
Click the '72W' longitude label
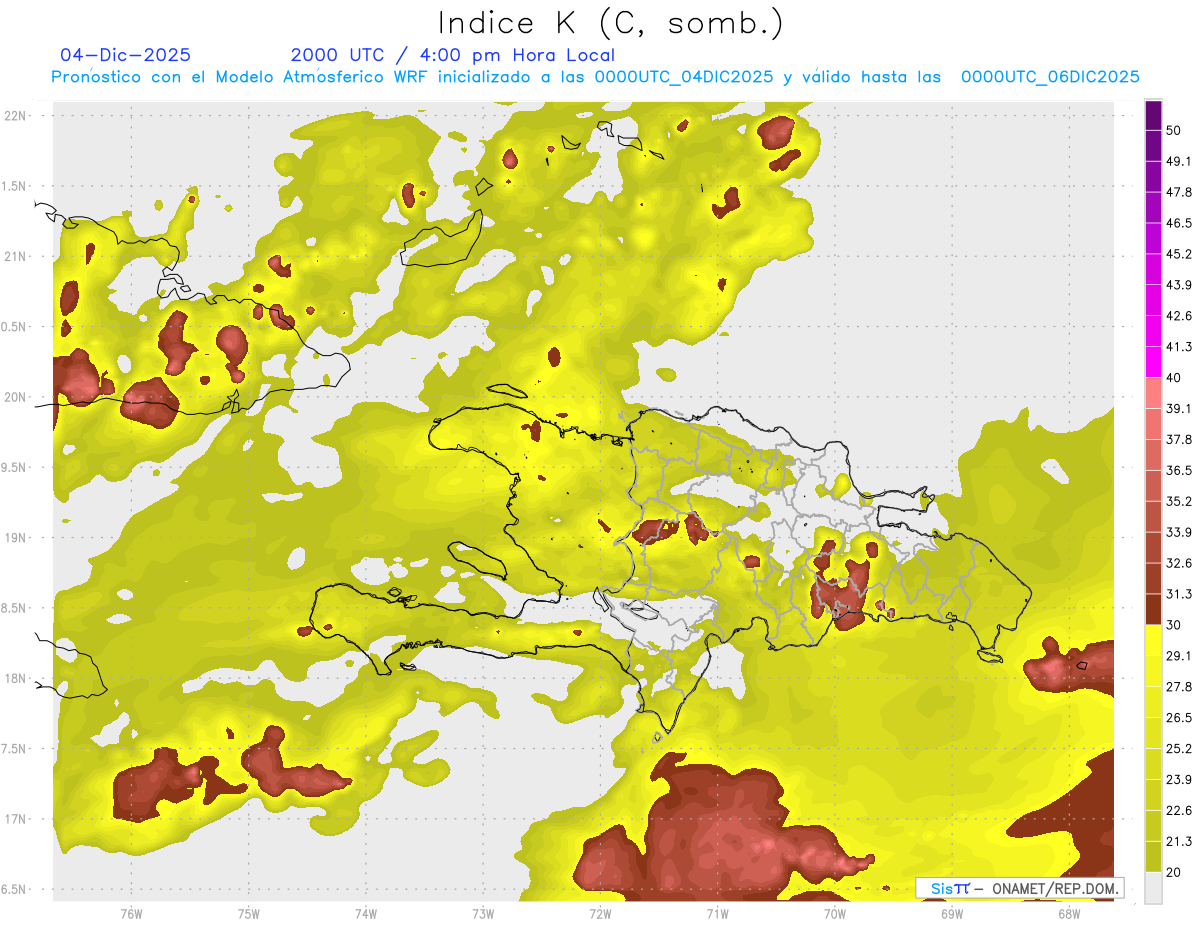click(600, 913)
